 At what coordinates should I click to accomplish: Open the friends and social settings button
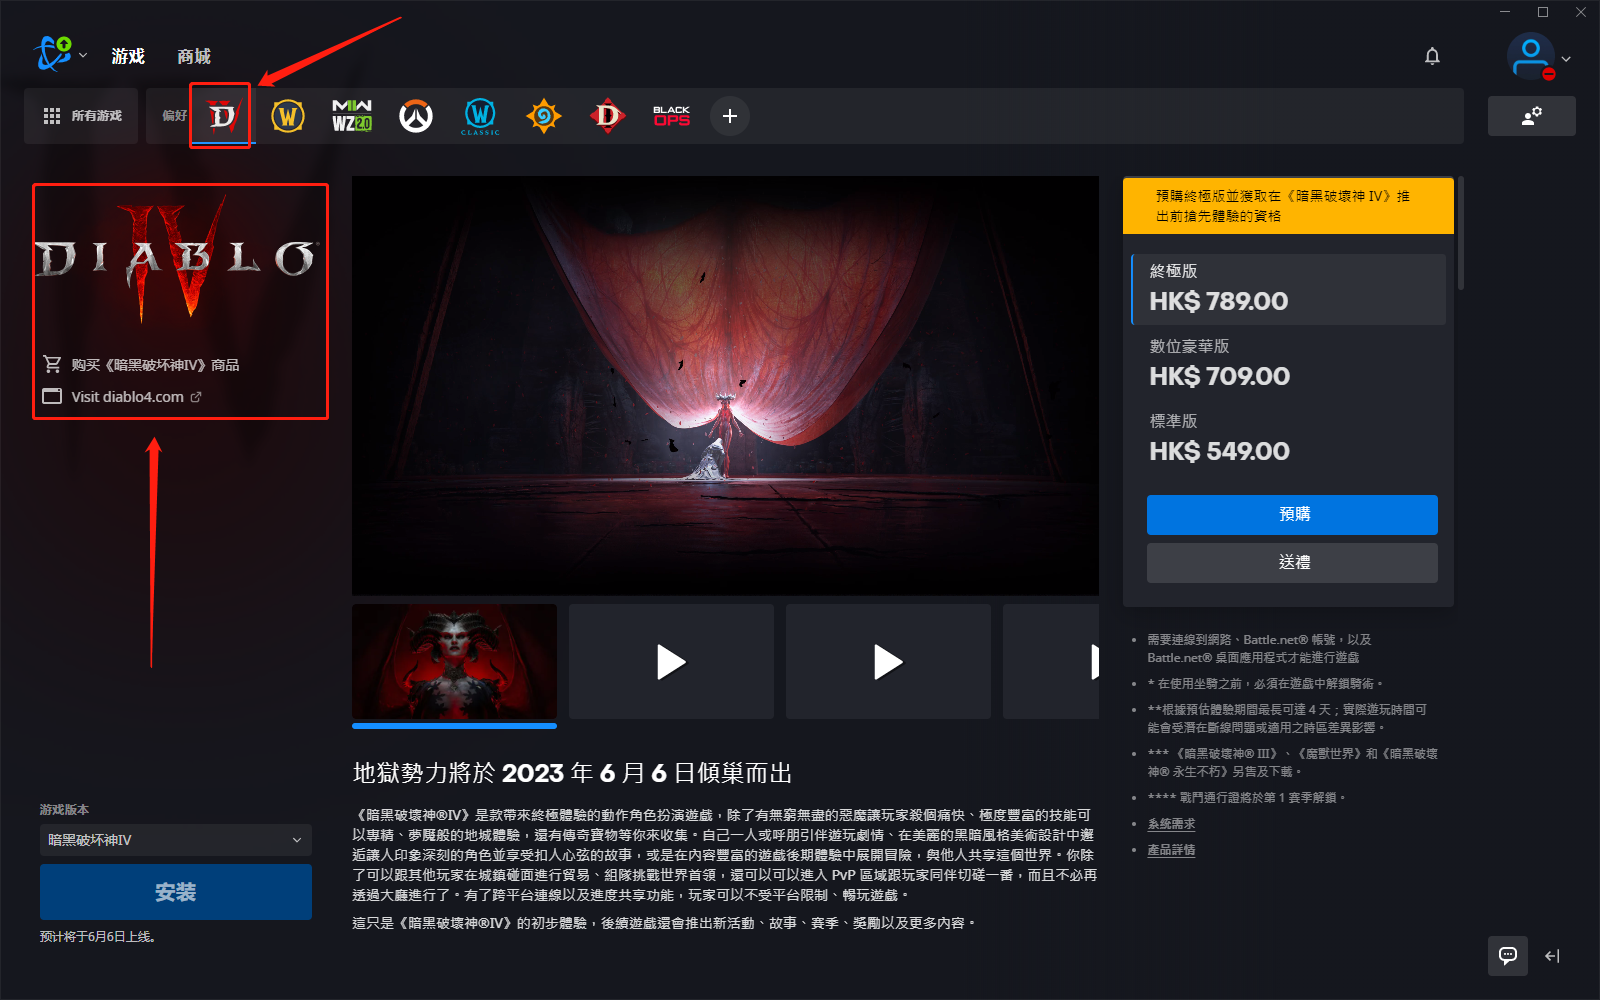point(1531,116)
